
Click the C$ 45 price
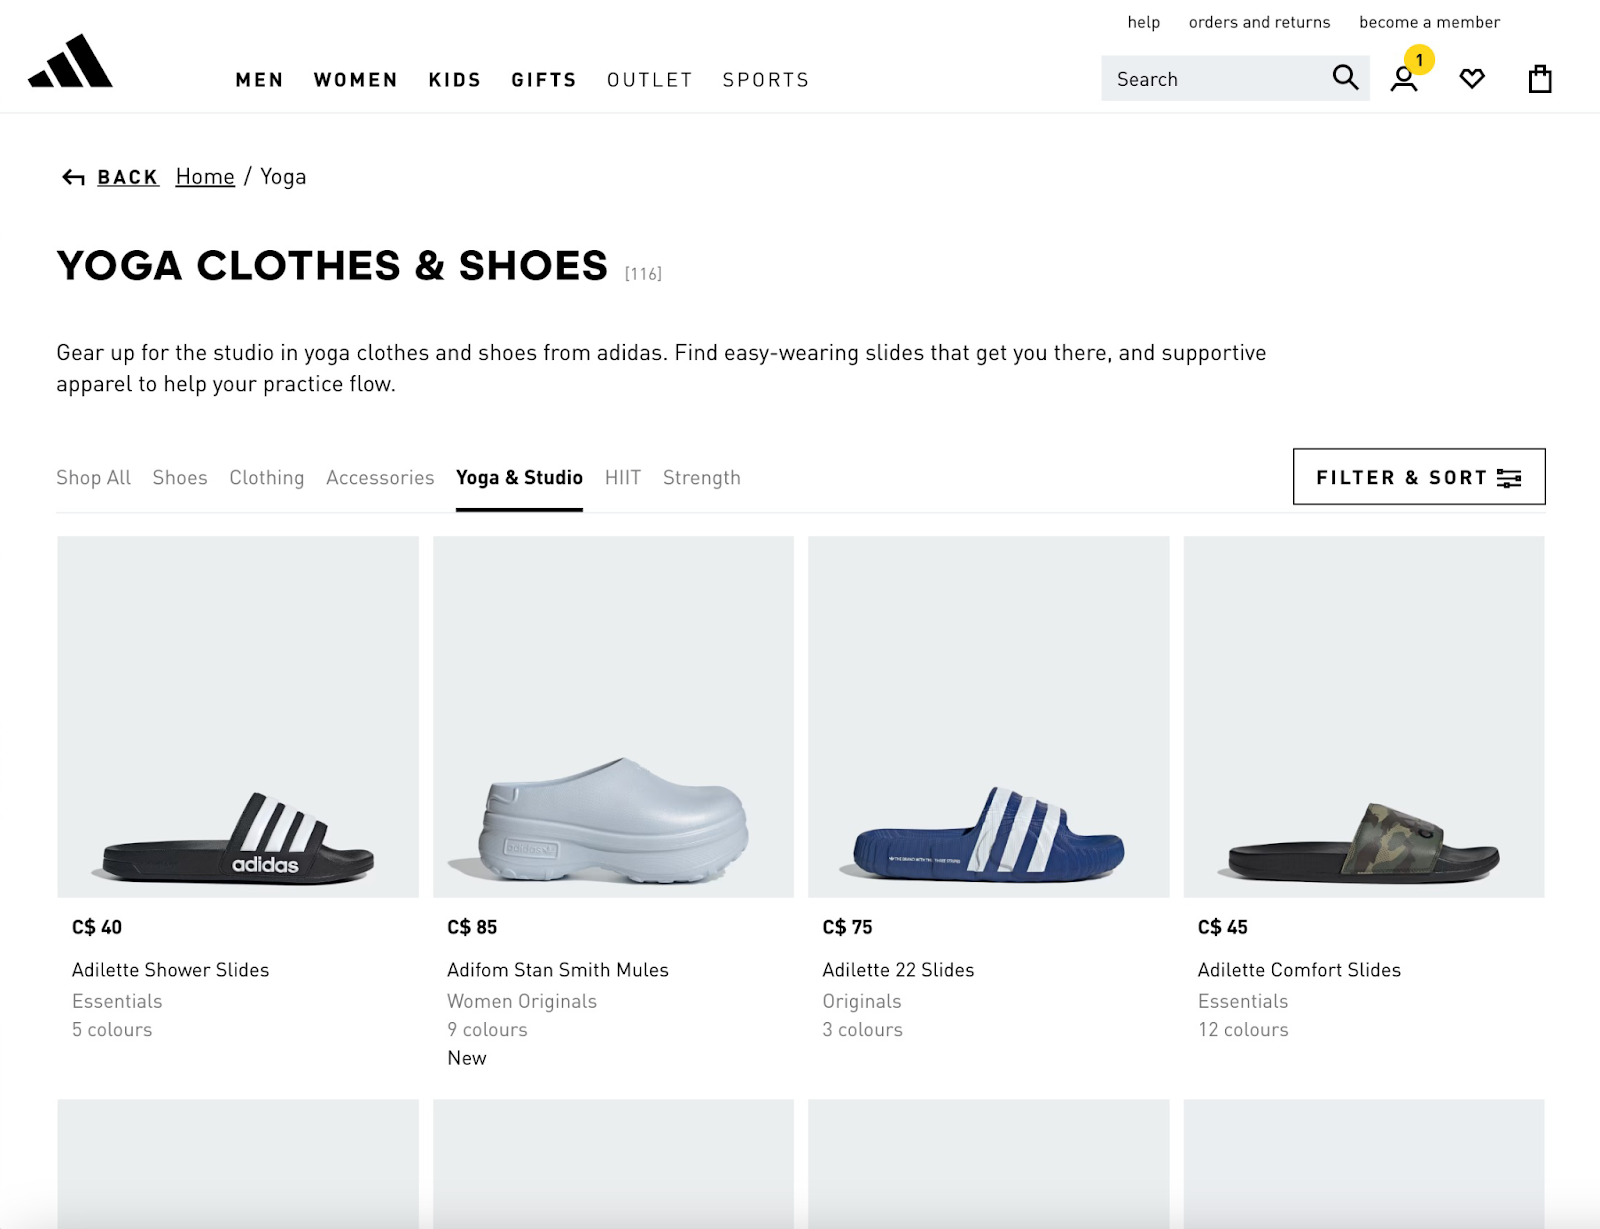pos(1223,927)
